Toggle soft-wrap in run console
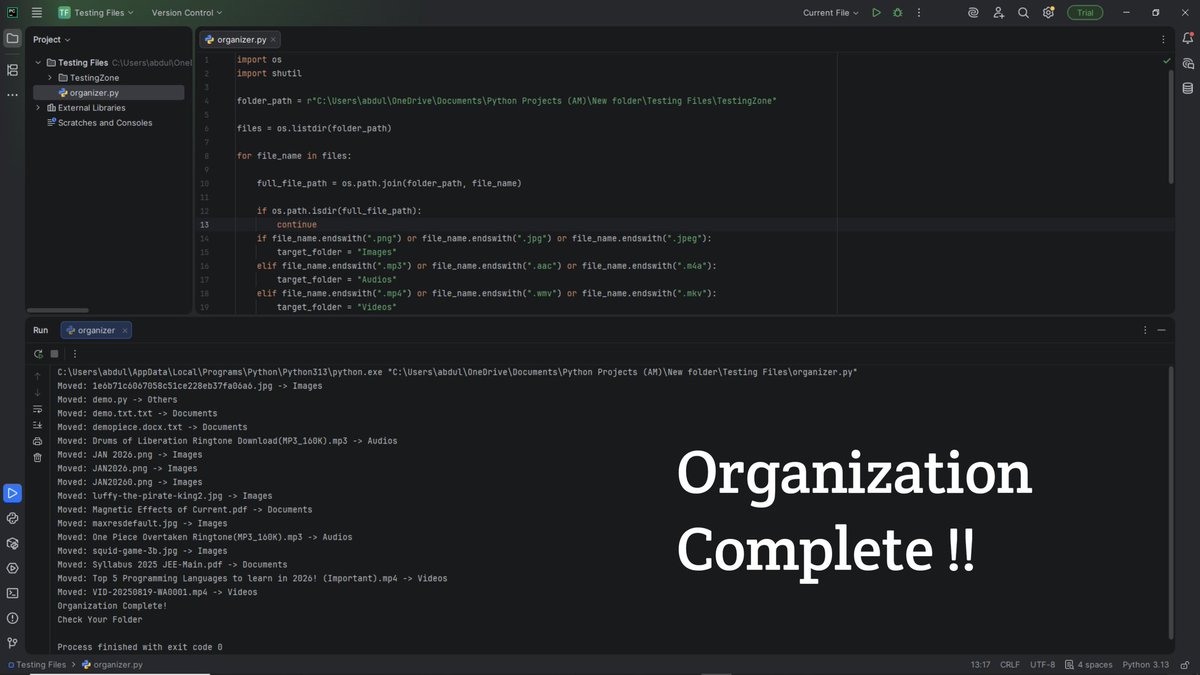The image size is (1200, 675). (x=37, y=408)
